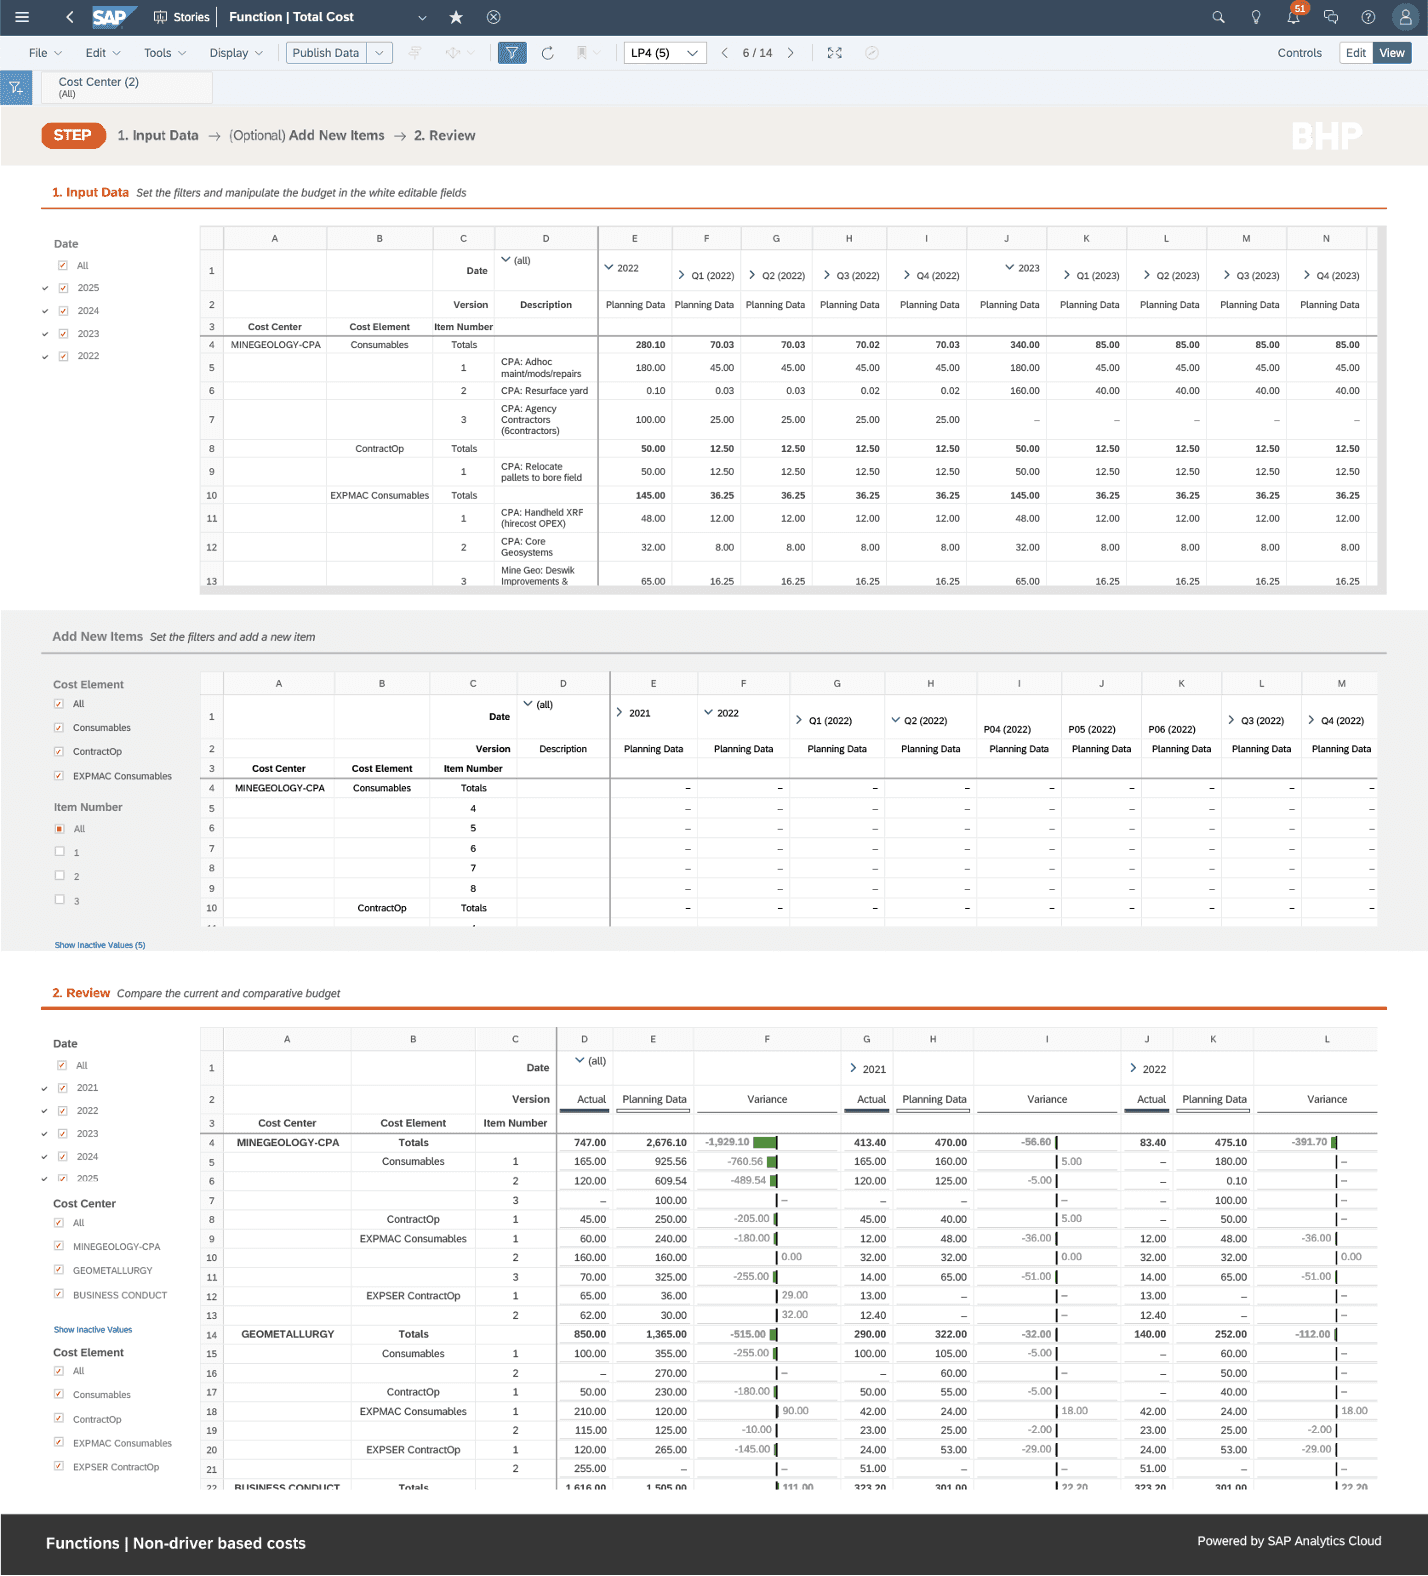1428x1576 pixels.
Task: Open the discussions chat icon
Action: pyautogui.click(x=1331, y=17)
